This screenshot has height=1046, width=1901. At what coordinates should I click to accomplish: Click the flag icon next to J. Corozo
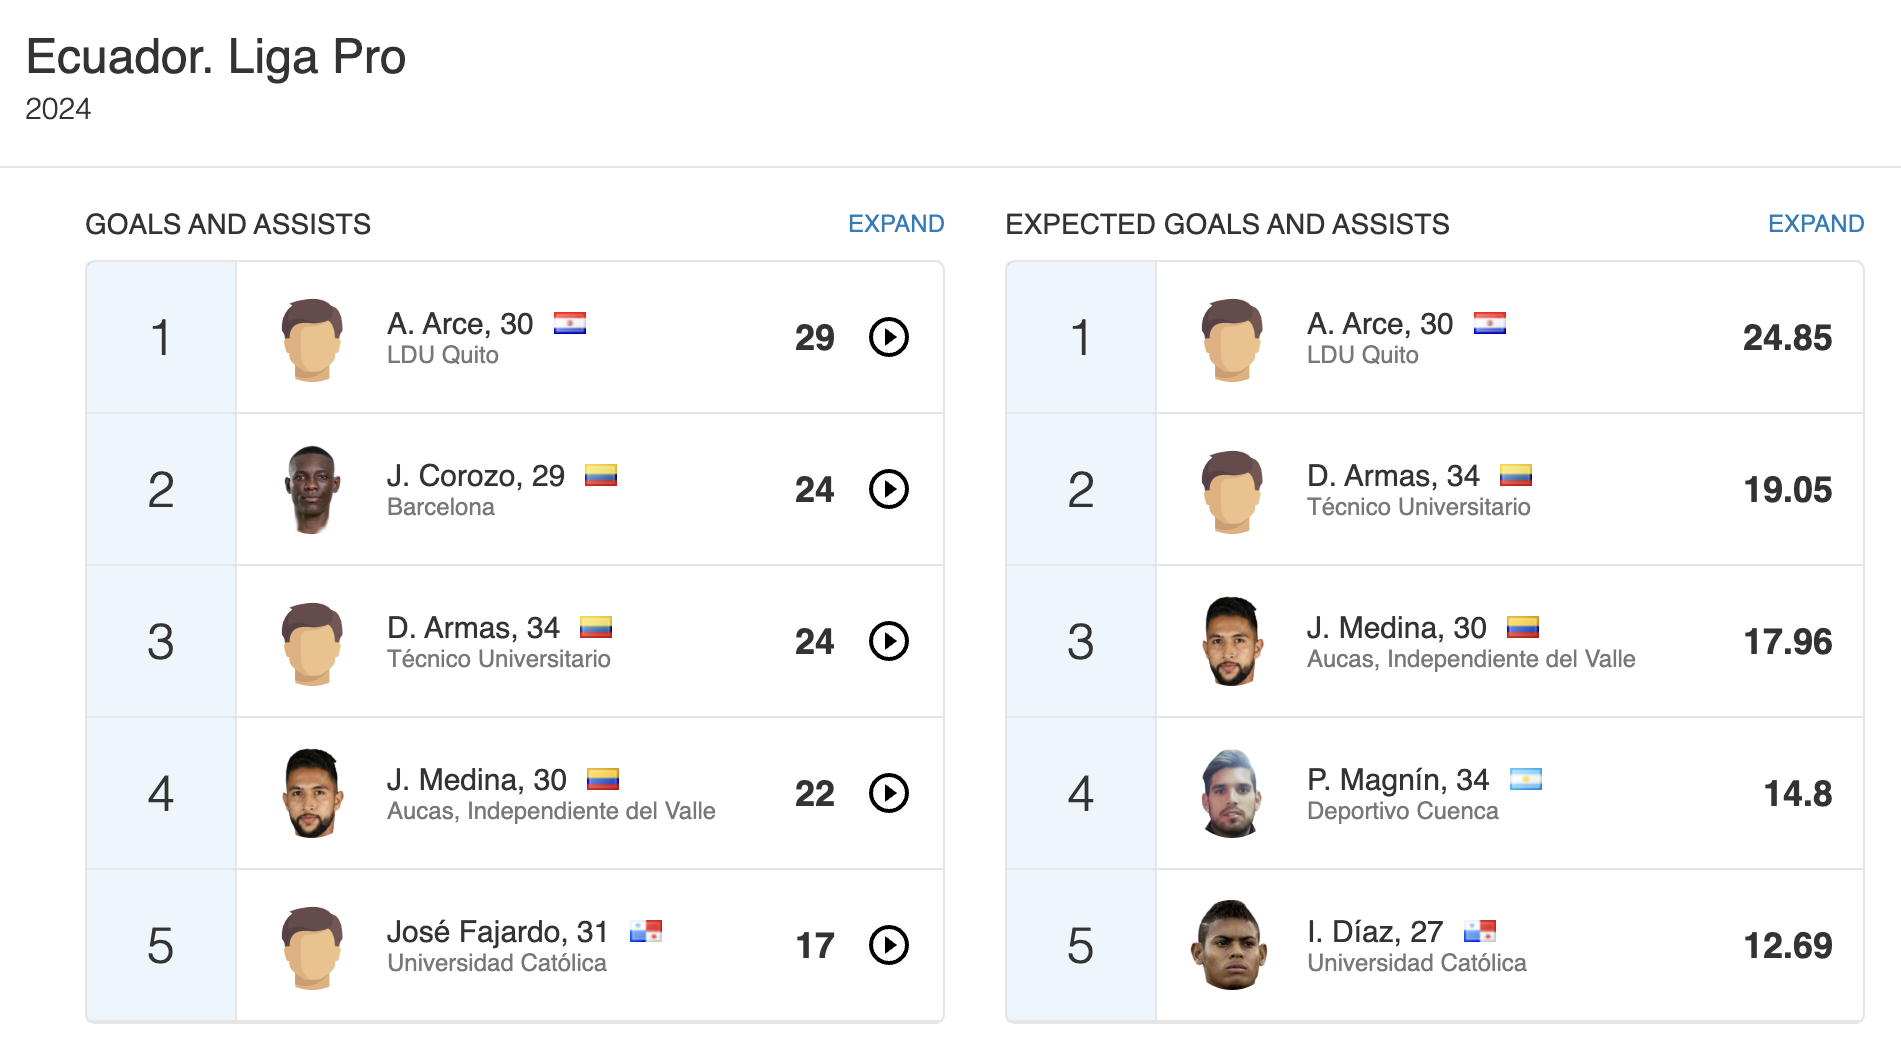click(601, 475)
